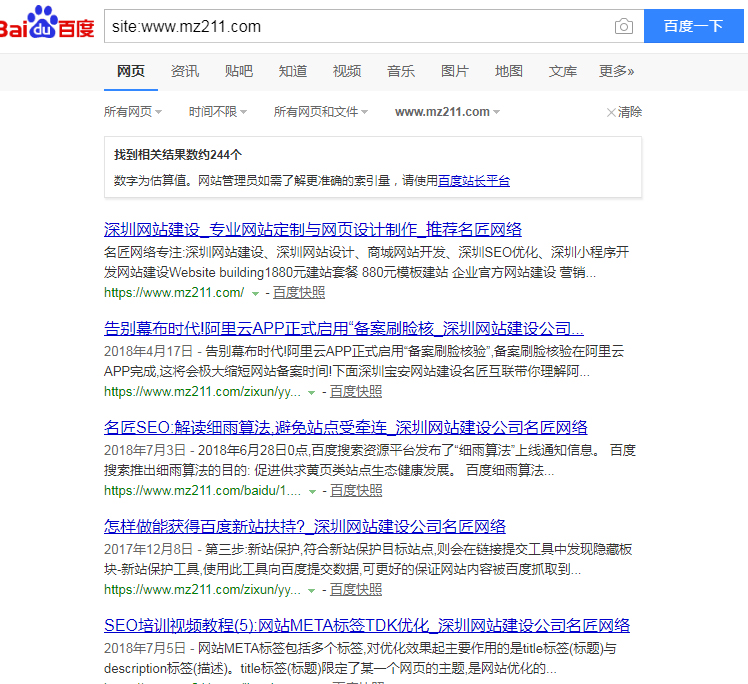
Task: Switch to the 图片 tab
Action: (x=455, y=71)
